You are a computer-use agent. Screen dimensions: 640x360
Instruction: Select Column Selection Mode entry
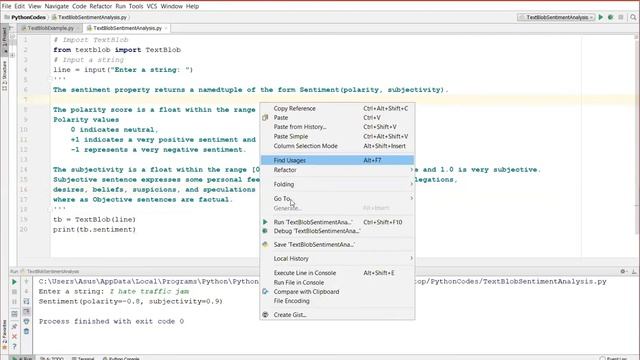(338, 146)
